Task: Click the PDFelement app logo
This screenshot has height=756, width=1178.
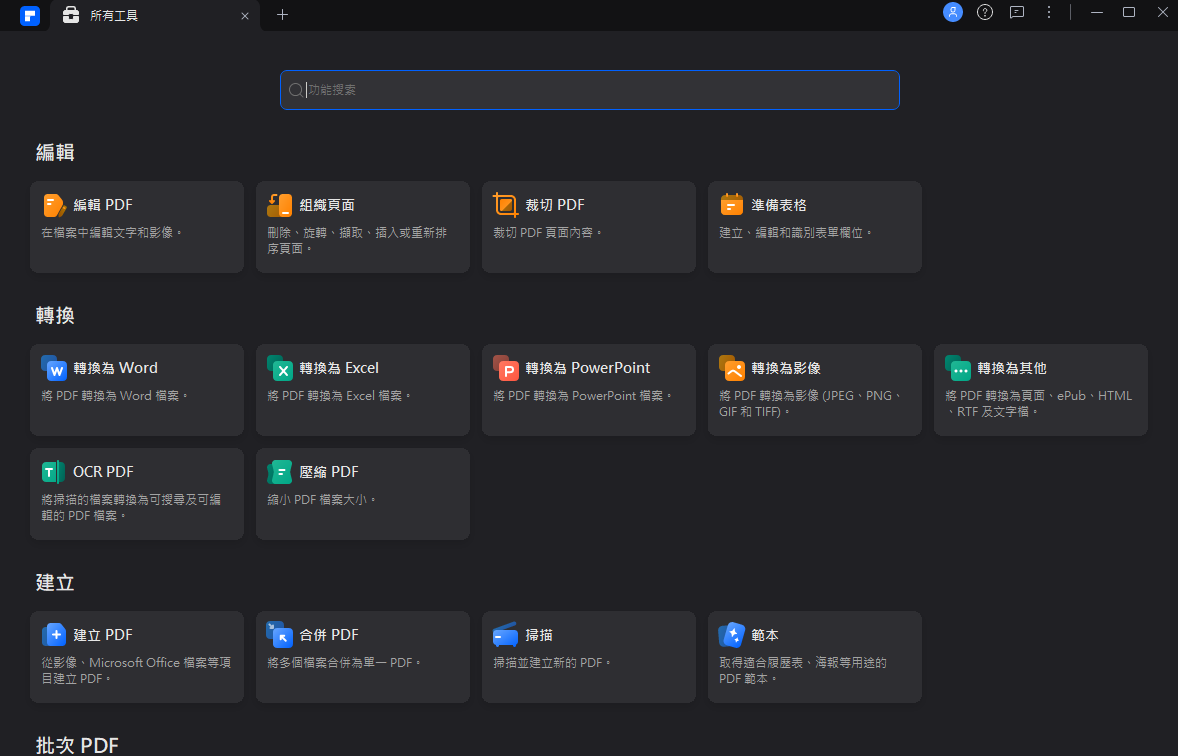Action: (30, 15)
